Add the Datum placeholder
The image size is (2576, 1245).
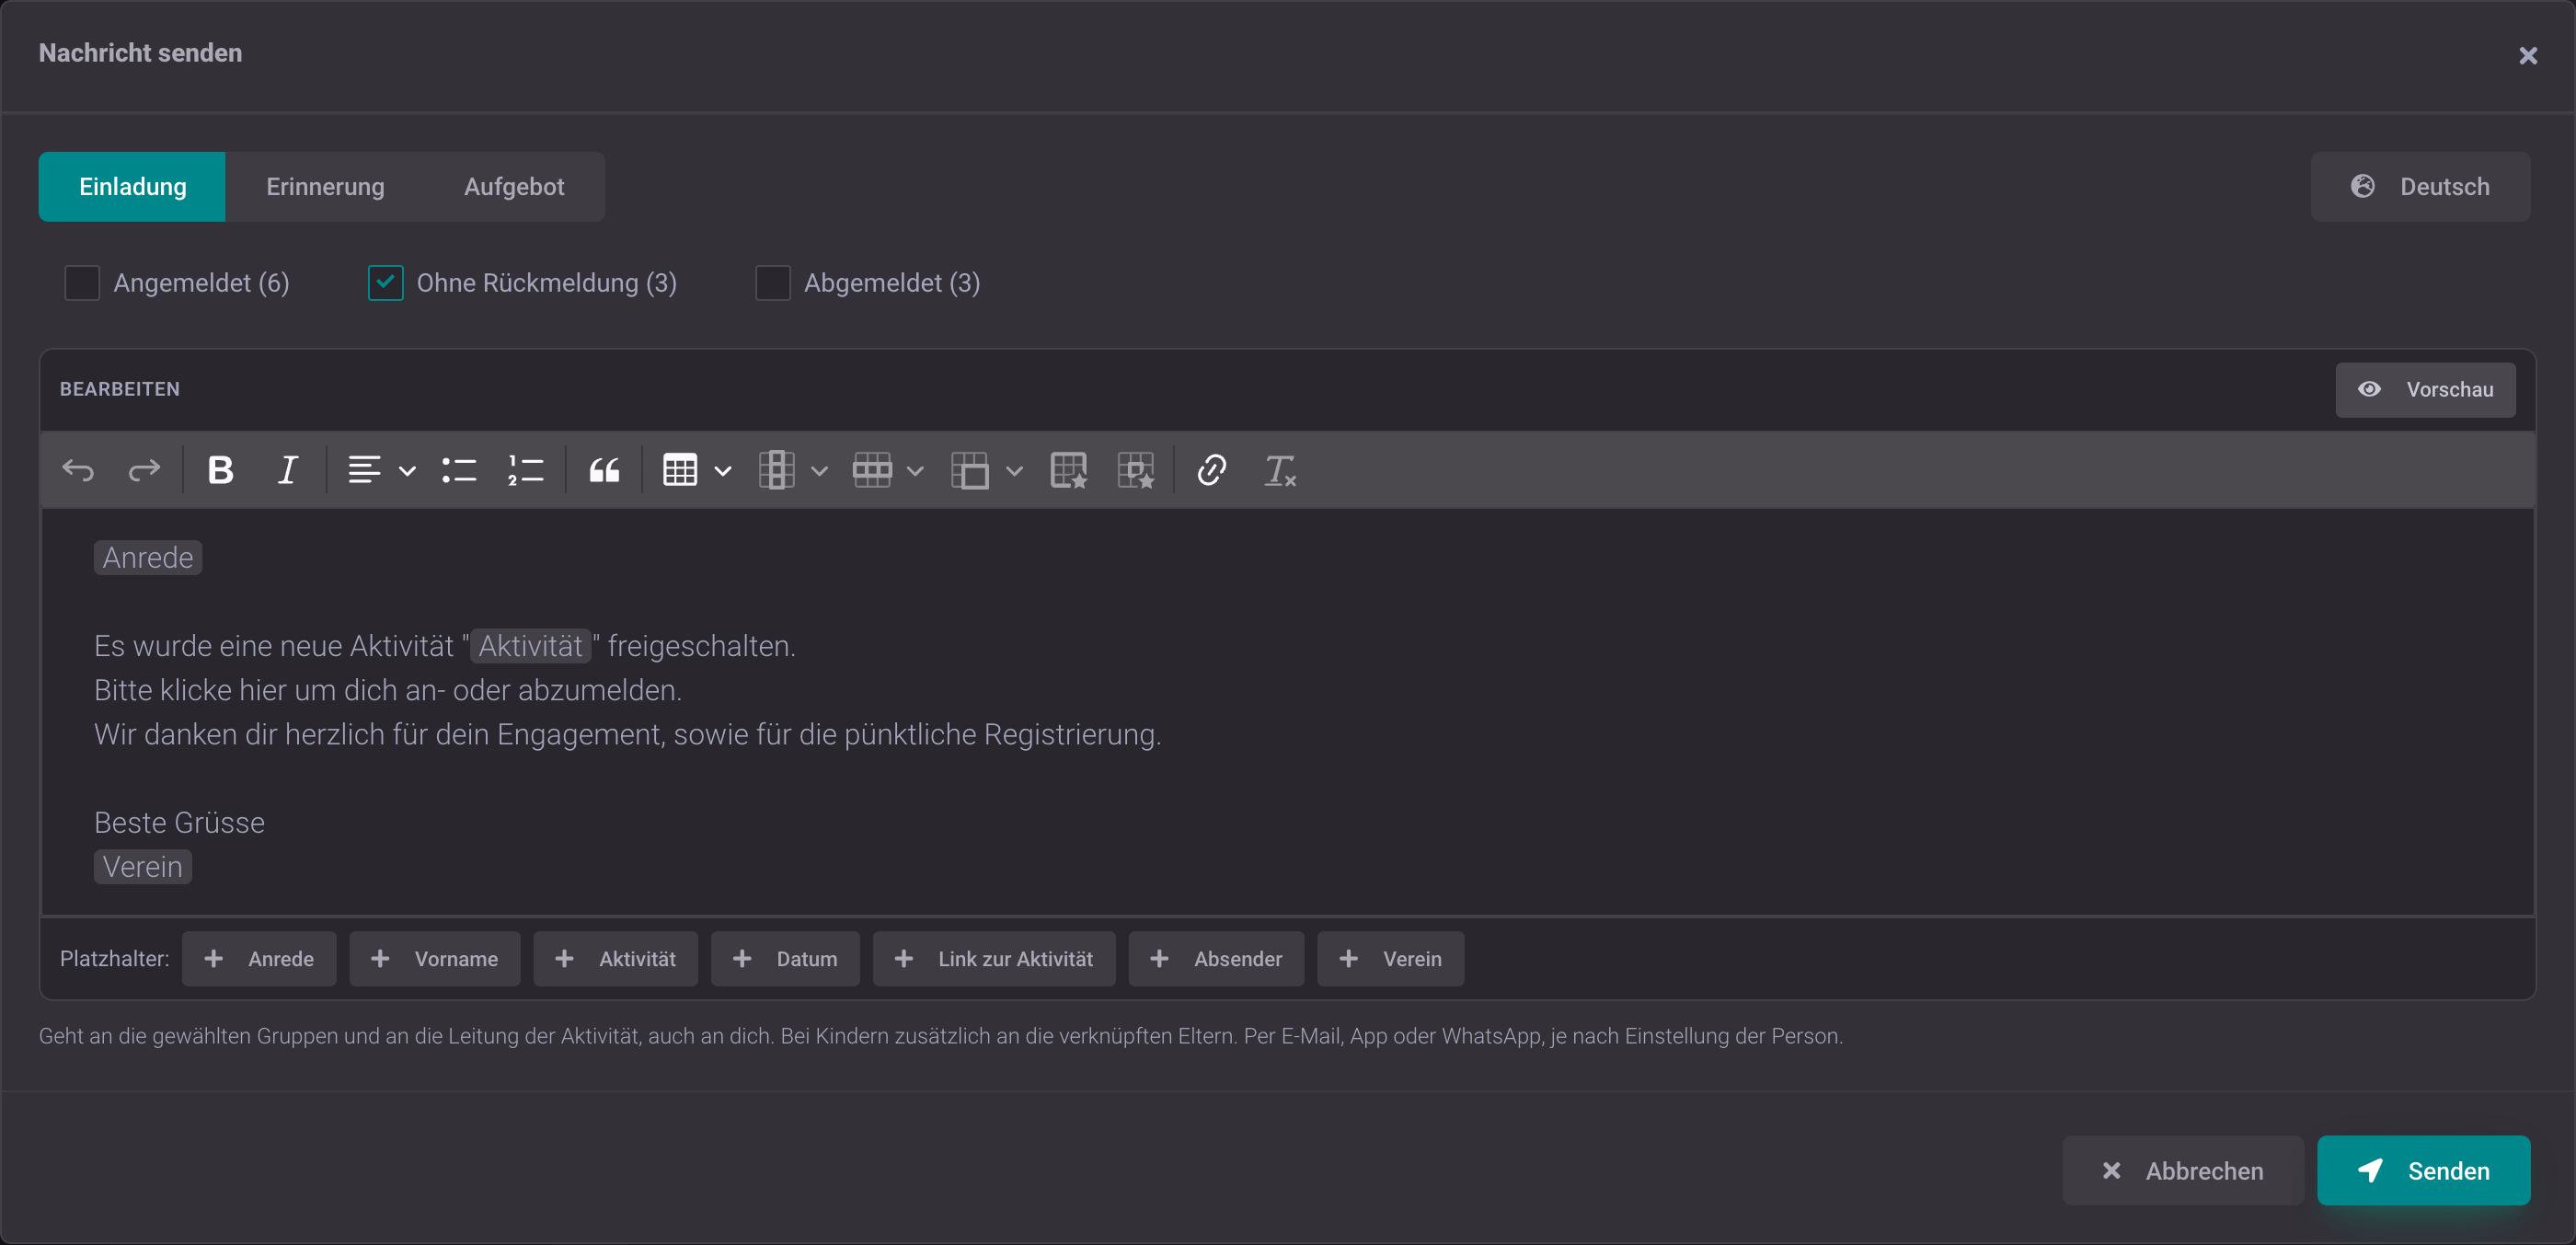click(785, 959)
